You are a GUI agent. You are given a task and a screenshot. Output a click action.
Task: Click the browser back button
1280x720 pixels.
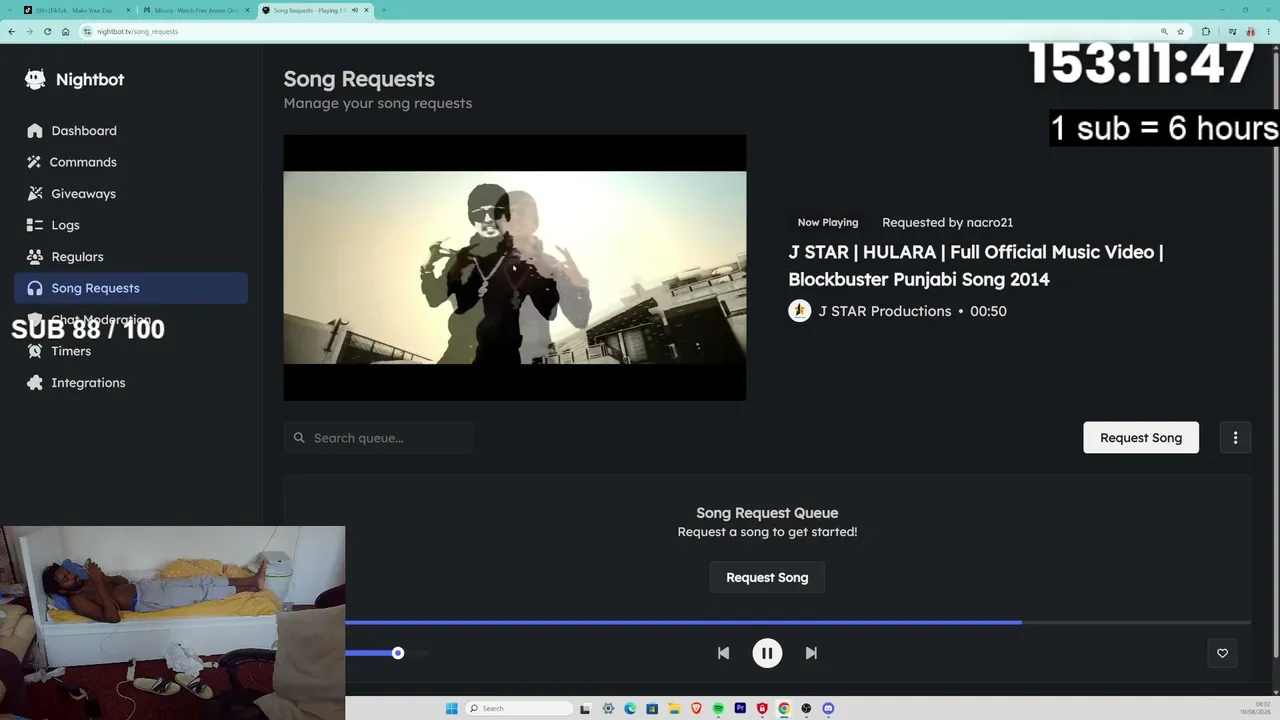click(11, 31)
